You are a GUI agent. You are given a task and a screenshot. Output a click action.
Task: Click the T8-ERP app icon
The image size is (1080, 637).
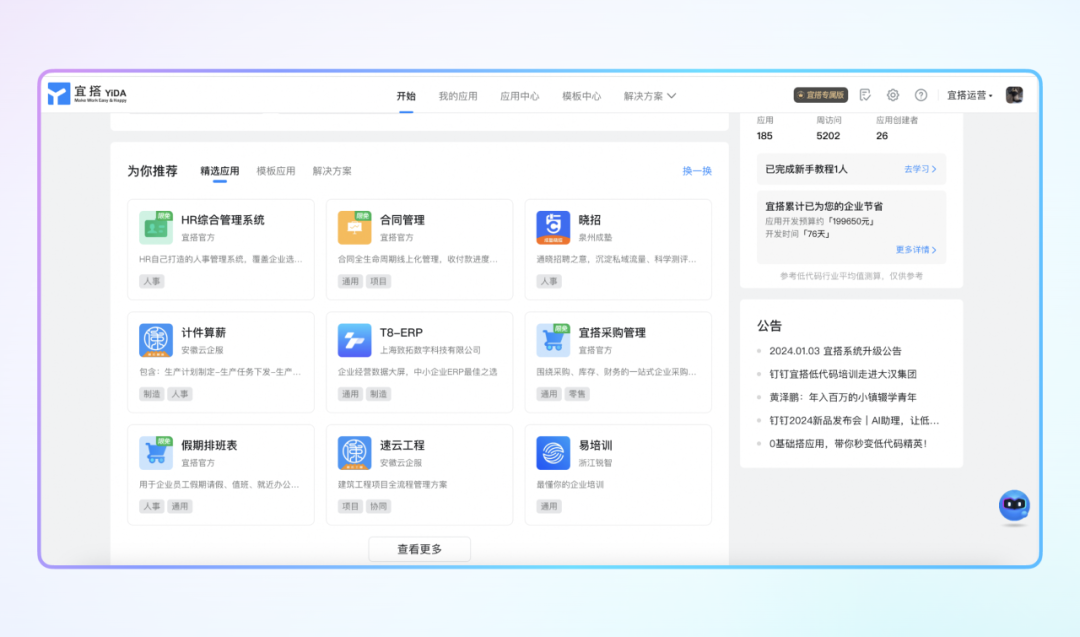click(354, 340)
